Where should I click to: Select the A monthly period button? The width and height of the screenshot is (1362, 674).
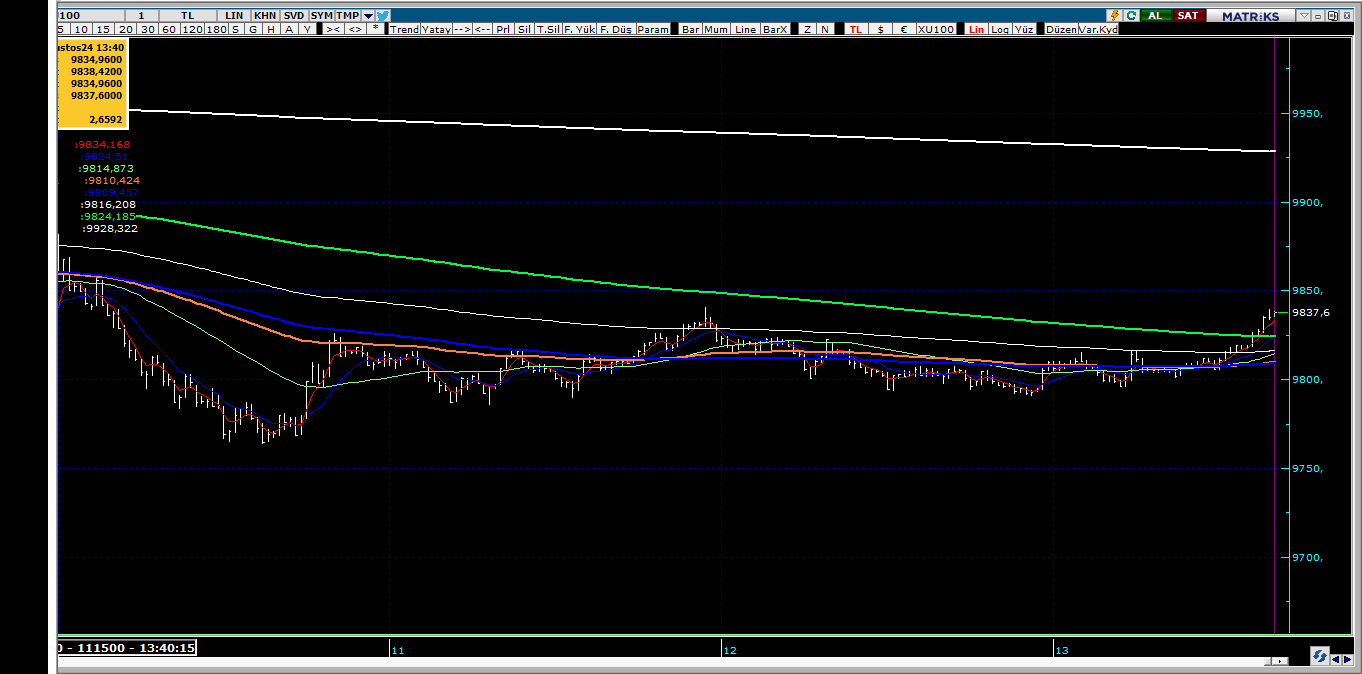pos(289,29)
